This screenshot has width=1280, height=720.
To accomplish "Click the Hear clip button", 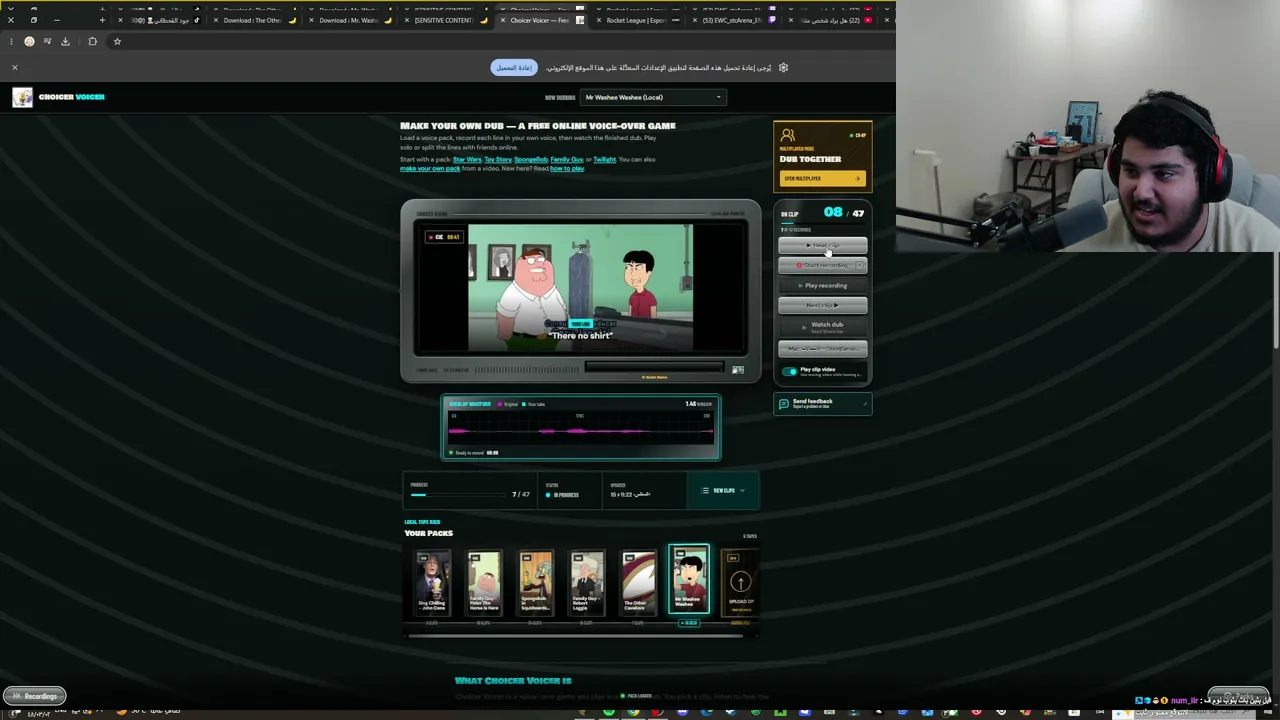I will pos(823,245).
